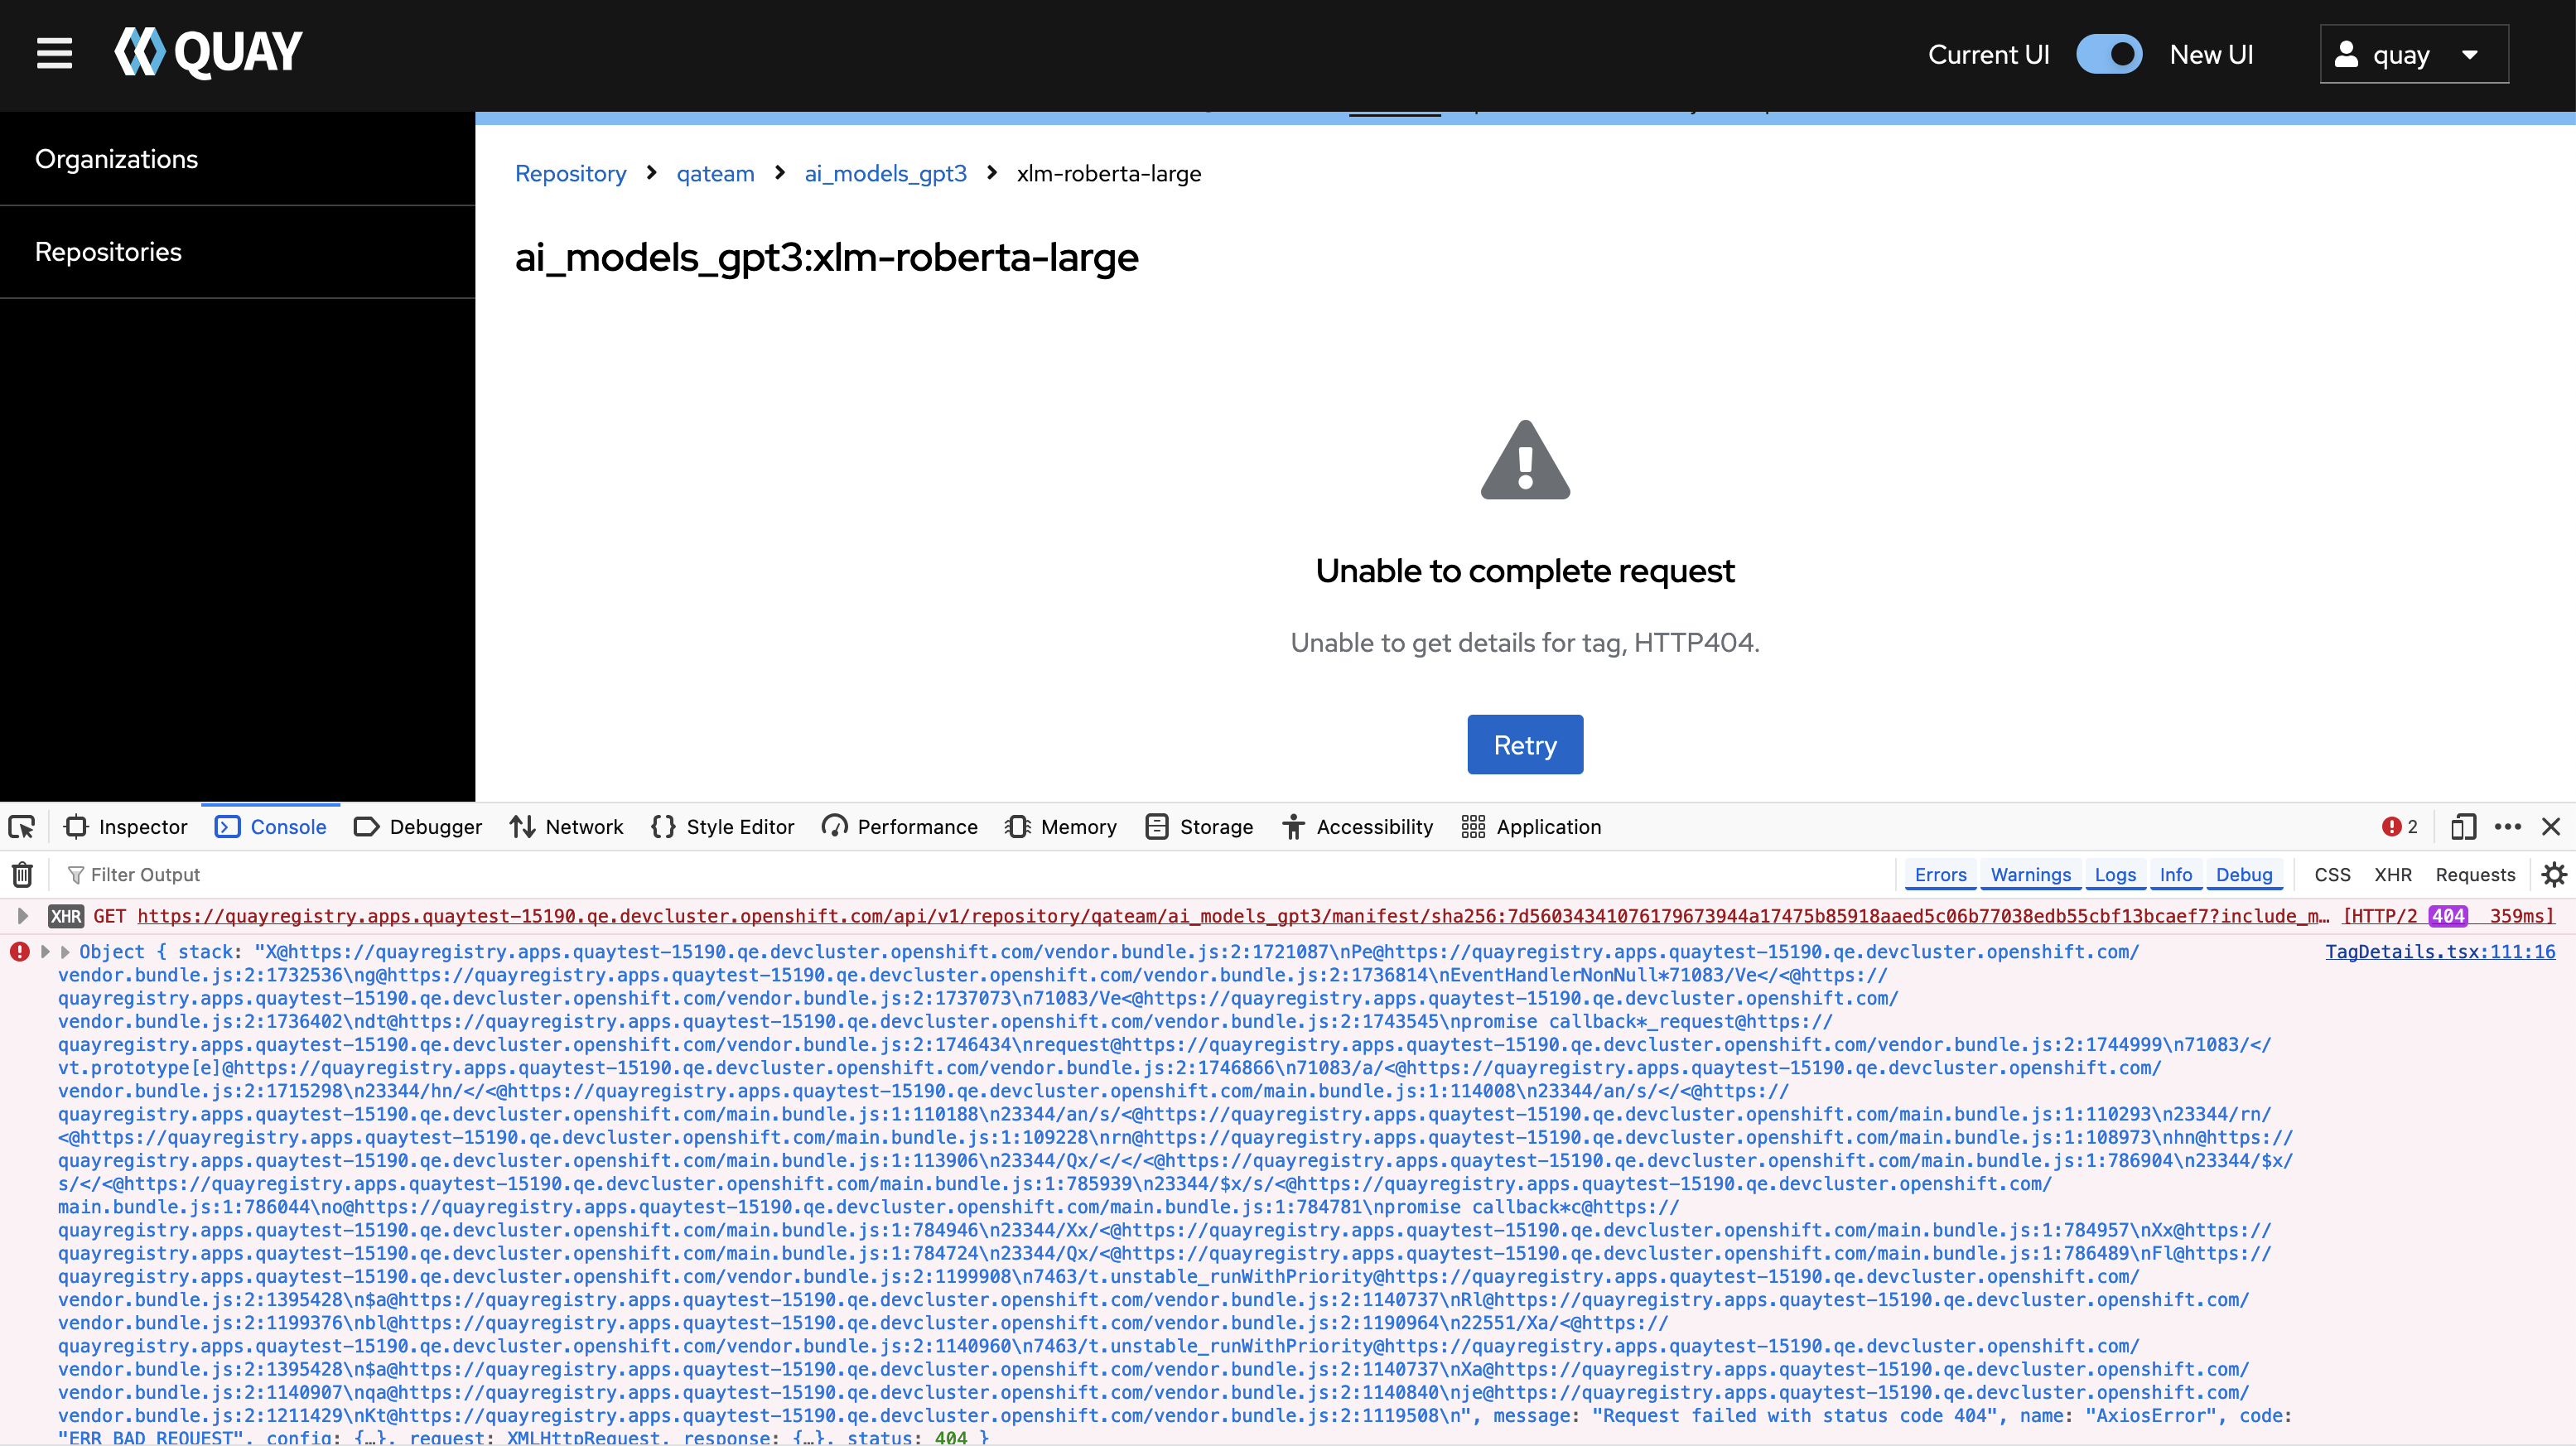Expand the logged error Object
2576x1446 pixels.
(x=66, y=952)
